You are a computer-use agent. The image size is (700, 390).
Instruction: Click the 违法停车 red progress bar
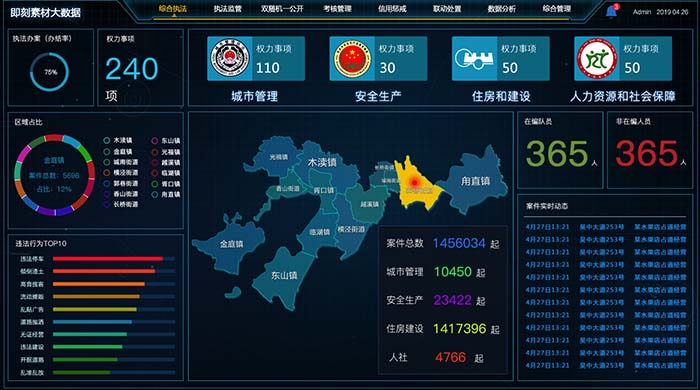pyautogui.click(x=108, y=259)
